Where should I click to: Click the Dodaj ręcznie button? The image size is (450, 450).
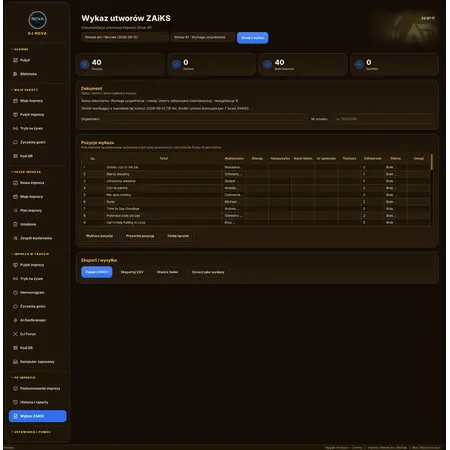pos(178,236)
